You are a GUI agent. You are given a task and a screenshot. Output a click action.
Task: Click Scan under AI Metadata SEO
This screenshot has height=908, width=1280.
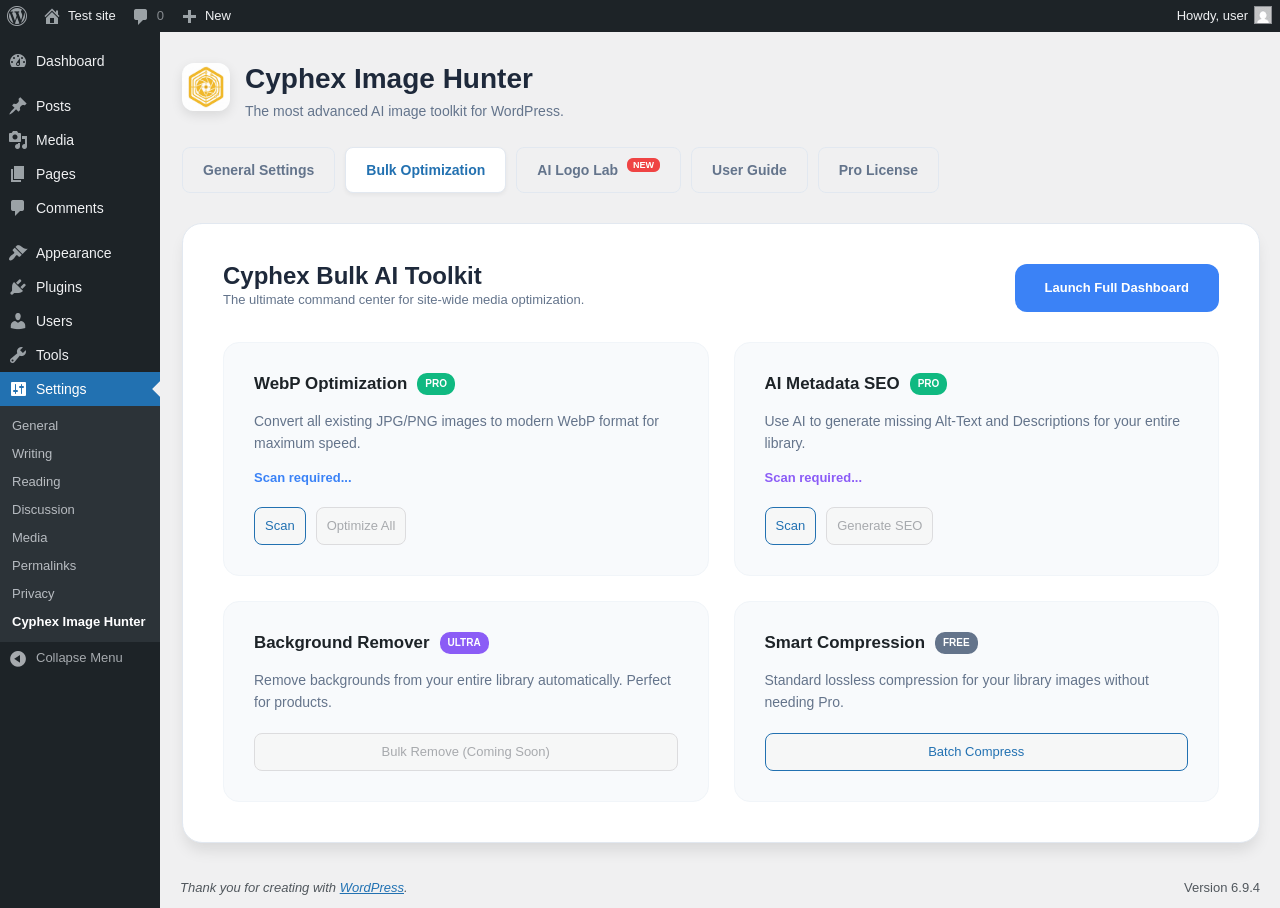[790, 526]
